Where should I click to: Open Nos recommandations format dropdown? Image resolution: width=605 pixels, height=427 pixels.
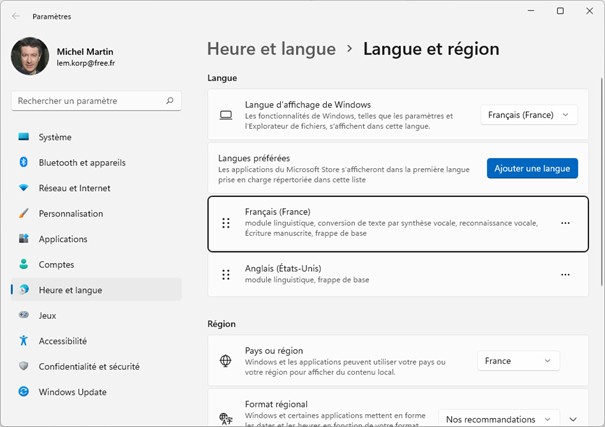coord(499,419)
